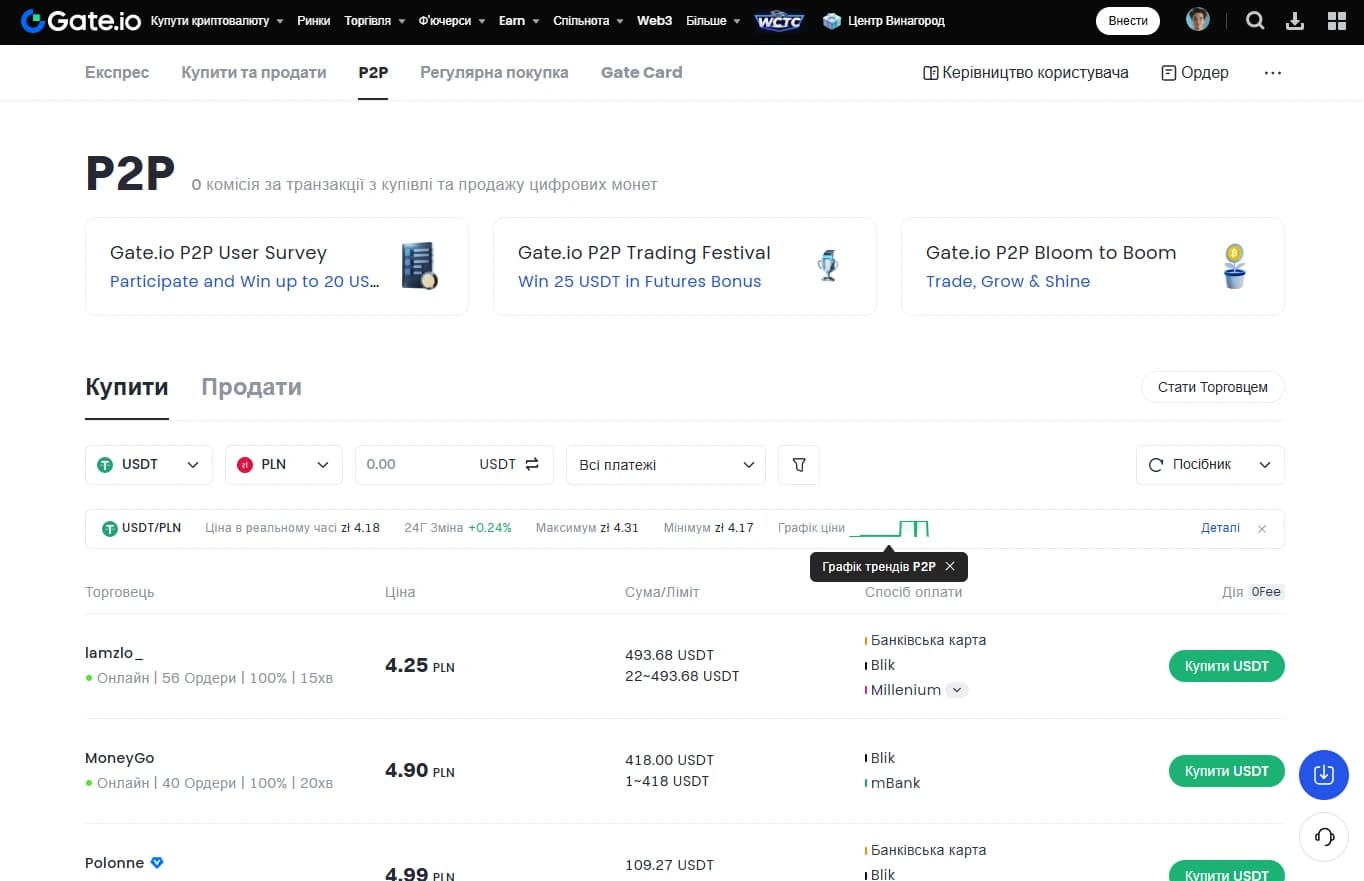Viewport: 1364px width, 881px height.
Task: Click the filter funnel icon
Action: click(x=798, y=465)
